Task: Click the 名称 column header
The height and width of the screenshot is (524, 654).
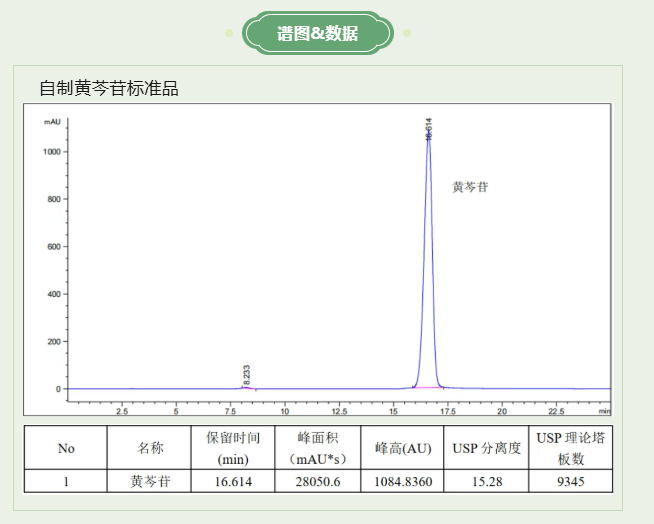Action: 150,448
